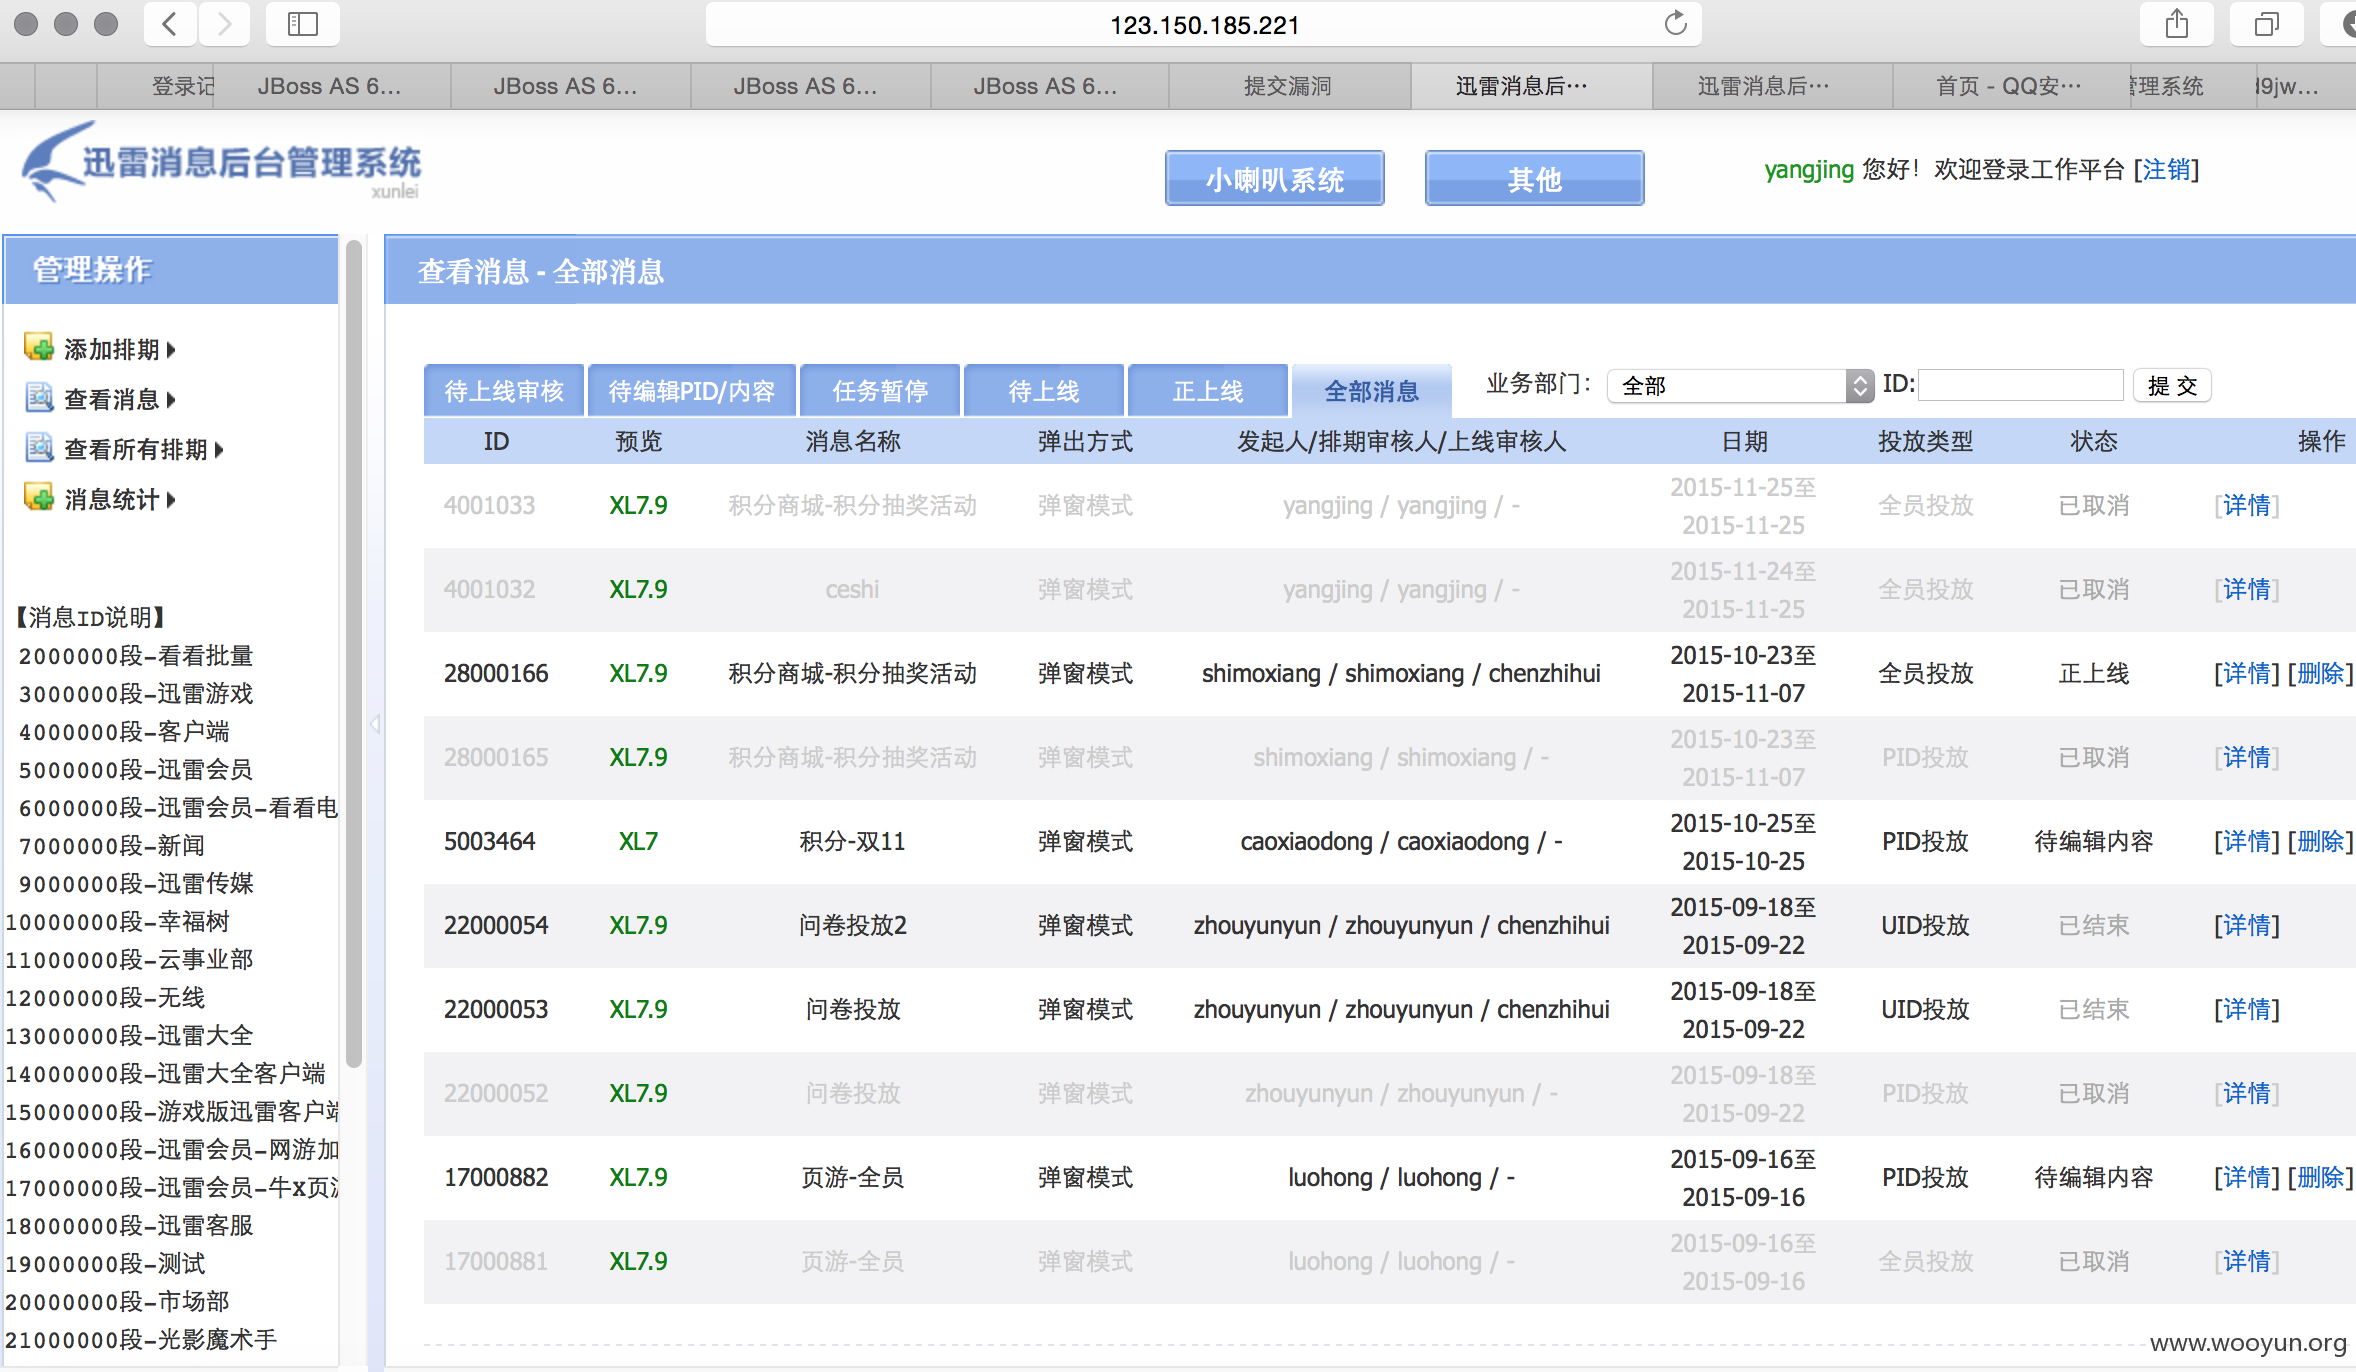This screenshot has width=2356, height=1372.
Task: Click the Safari forward navigation arrow
Action: [x=224, y=24]
